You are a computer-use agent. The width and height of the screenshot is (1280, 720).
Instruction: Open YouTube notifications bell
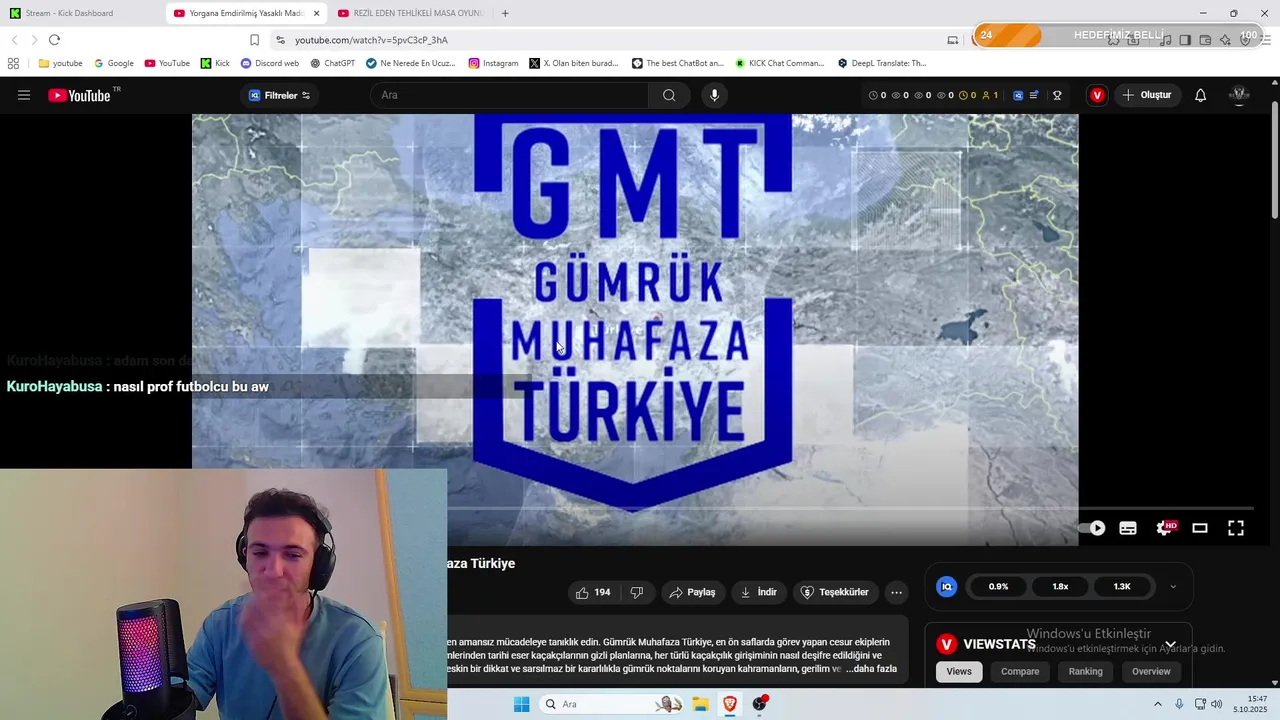1201,95
